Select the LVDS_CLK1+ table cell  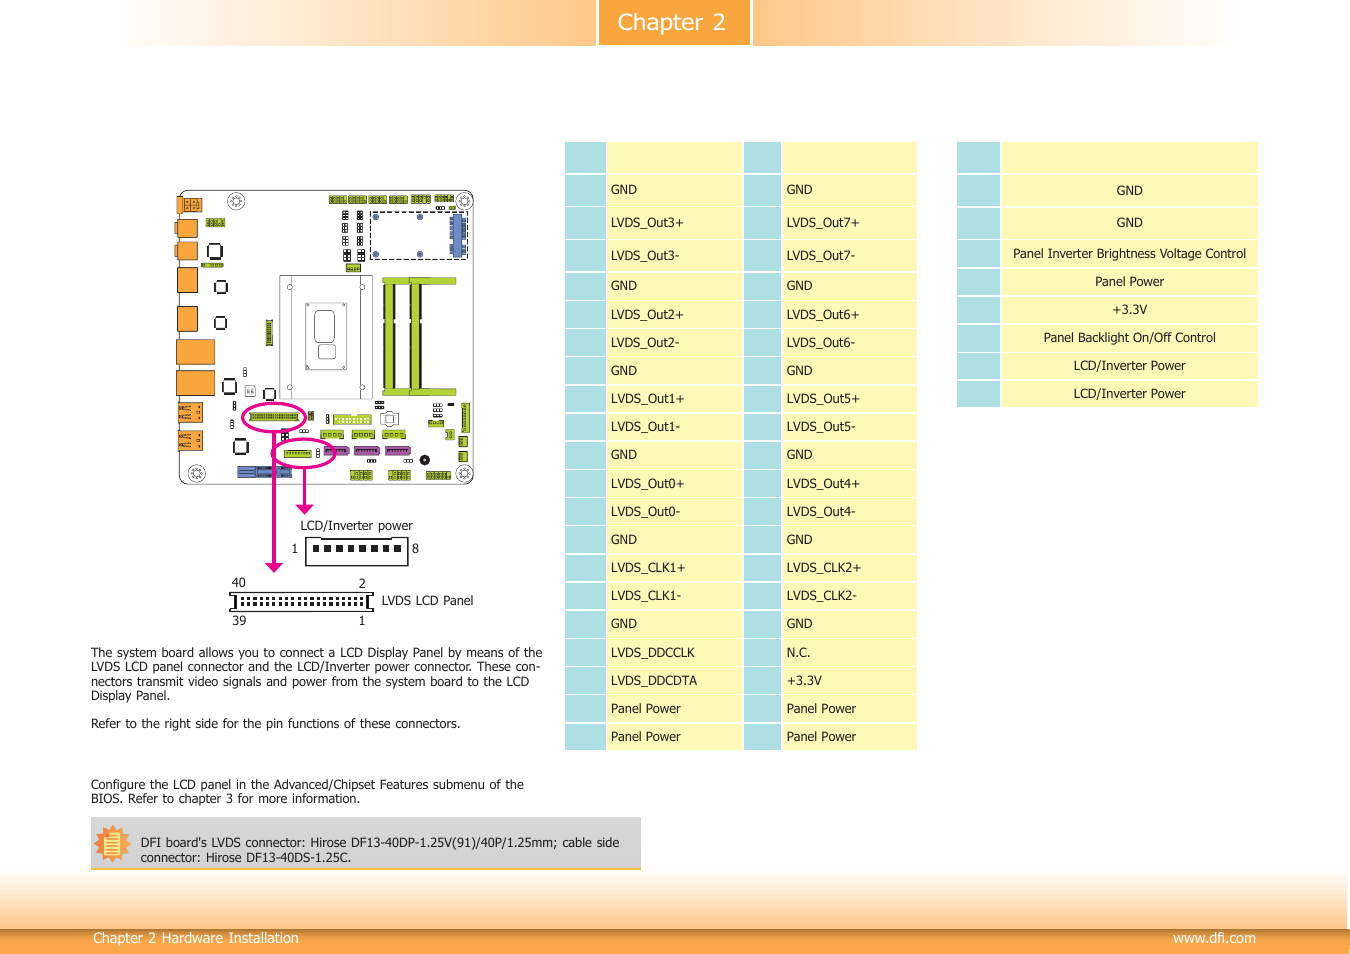pos(674,568)
